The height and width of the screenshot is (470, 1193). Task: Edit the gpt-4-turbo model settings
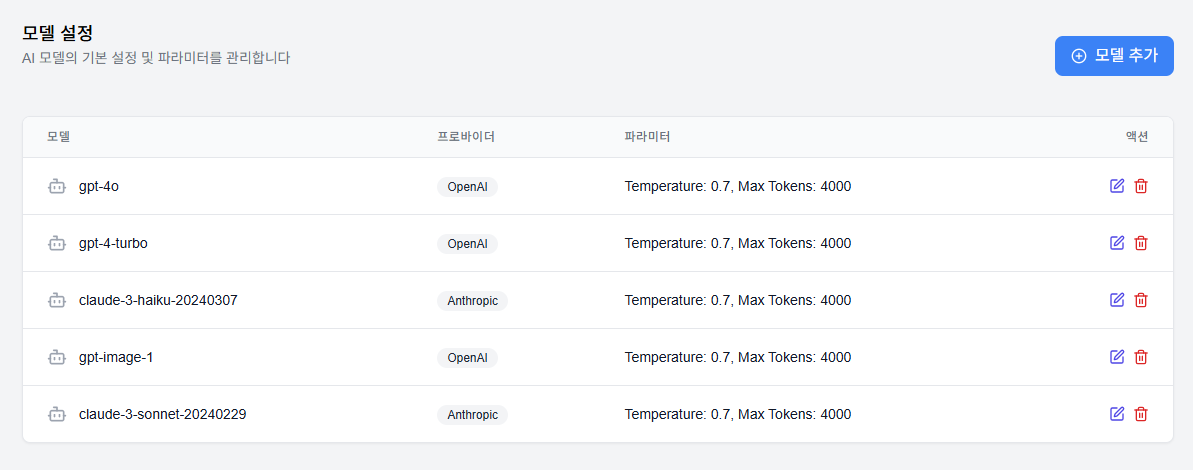click(x=1117, y=243)
